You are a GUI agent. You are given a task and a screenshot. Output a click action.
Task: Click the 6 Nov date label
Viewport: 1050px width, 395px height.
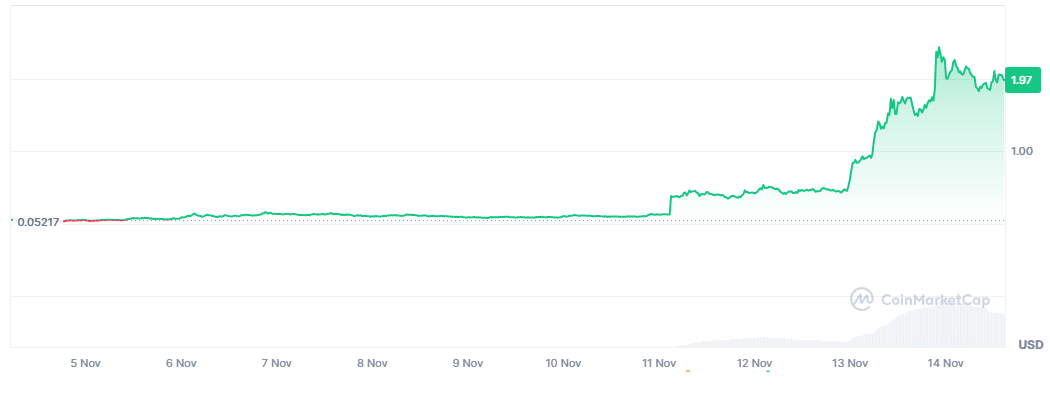click(181, 364)
